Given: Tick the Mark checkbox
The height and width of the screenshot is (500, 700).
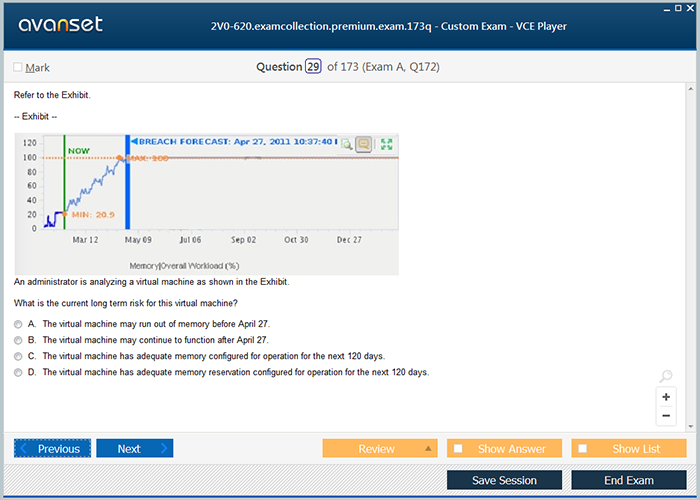Looking at the screenshot, I should (x=18, y=68).
